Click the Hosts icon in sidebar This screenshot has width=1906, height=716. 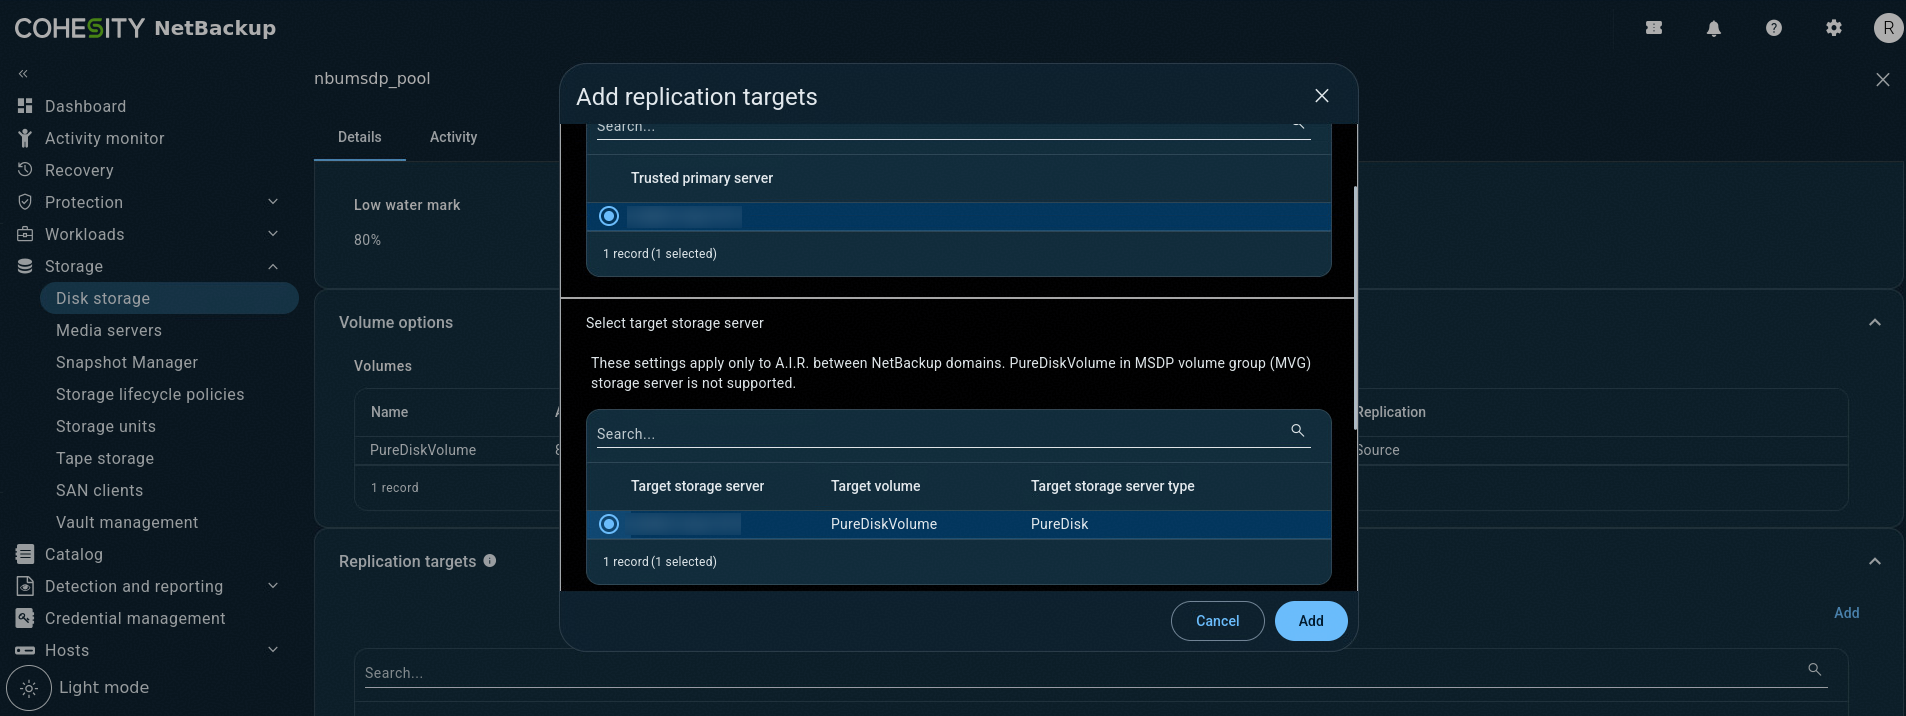point(25,650)
